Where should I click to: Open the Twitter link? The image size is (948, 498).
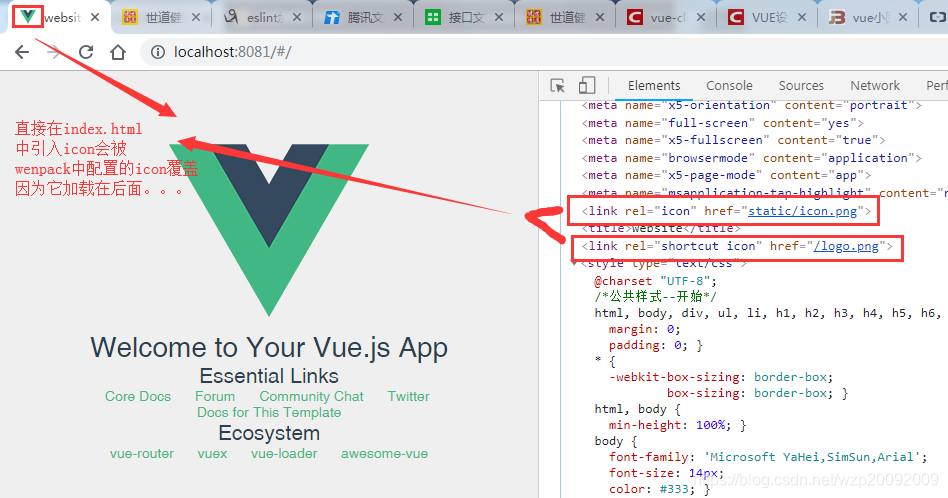(x=409, y=396)
